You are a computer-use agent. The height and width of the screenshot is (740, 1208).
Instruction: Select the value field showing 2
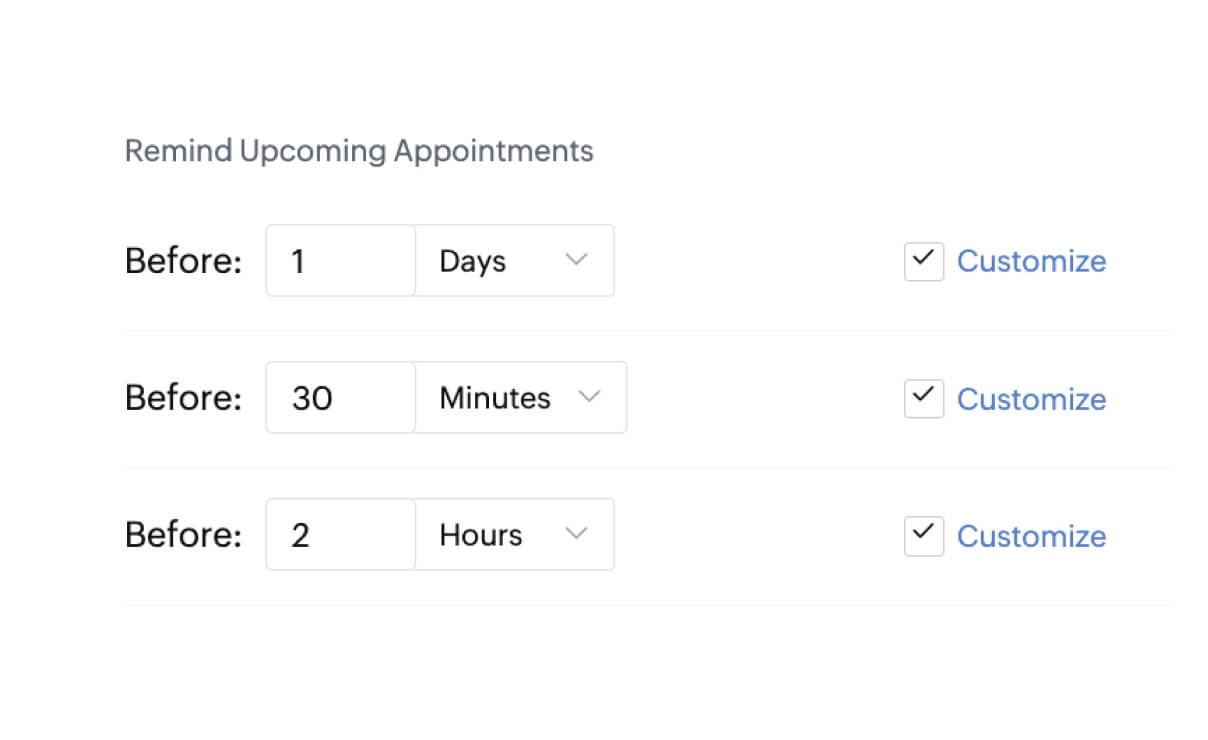click(340, 534)
